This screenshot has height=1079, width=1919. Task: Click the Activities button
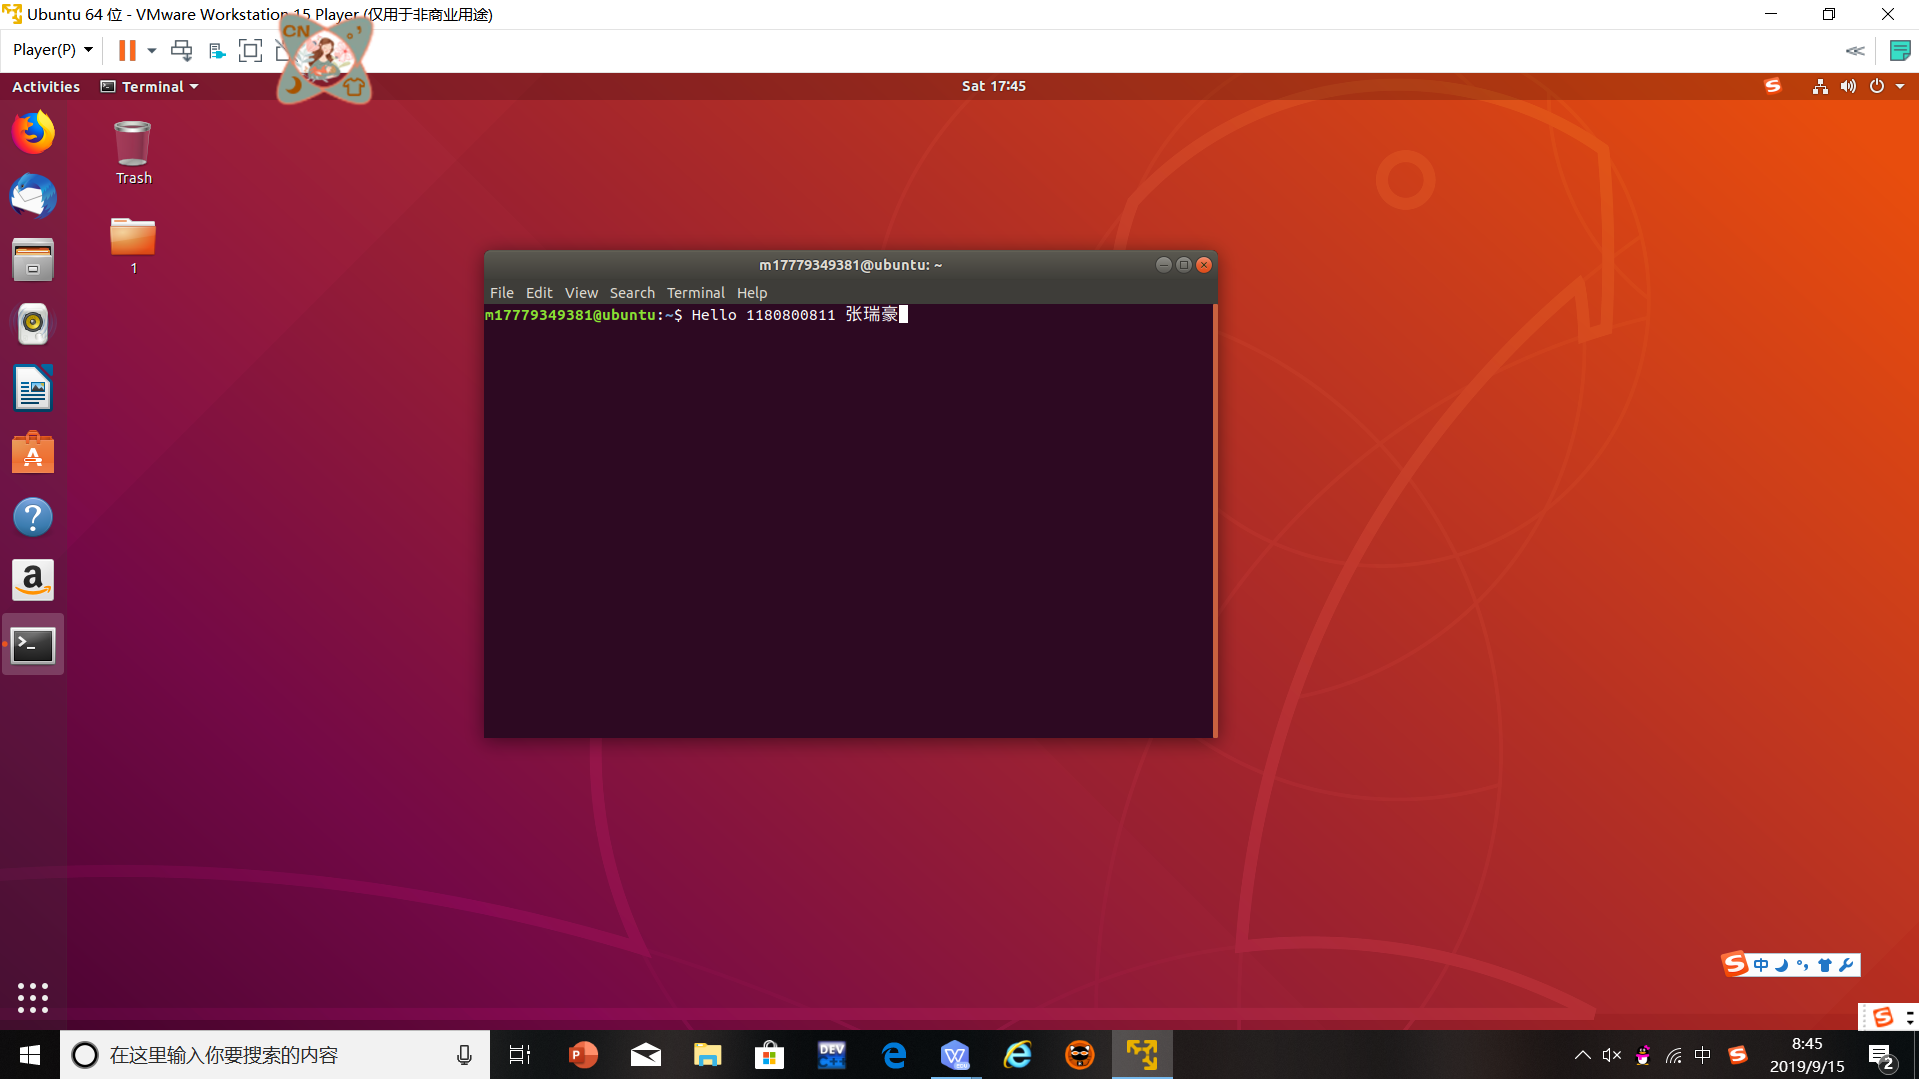[x=46, y=86]
